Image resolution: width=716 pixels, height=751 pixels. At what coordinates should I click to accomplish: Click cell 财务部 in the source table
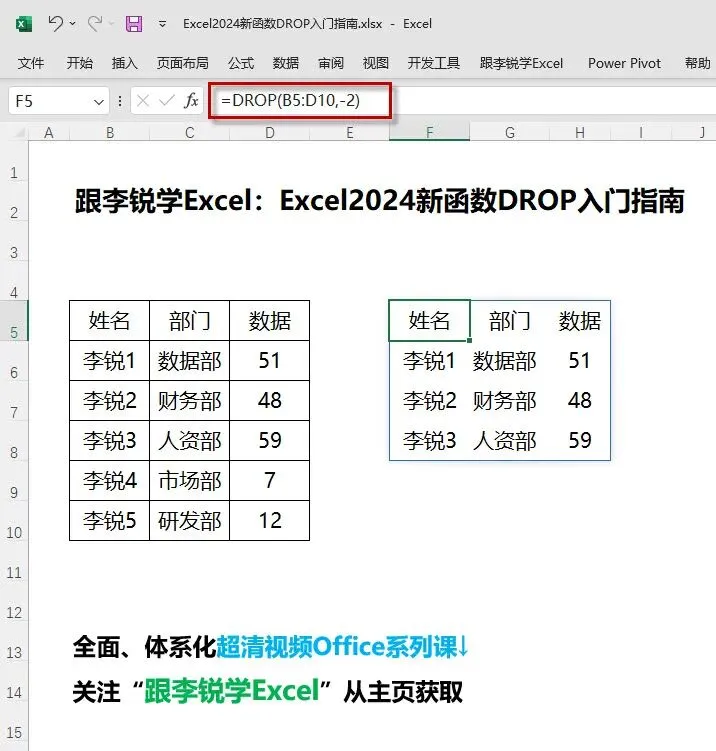(190, 401)
